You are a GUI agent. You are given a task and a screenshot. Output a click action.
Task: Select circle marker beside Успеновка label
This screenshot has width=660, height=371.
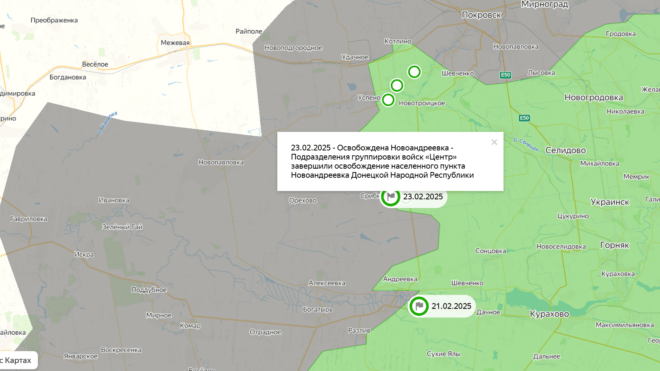pyautogui.click(x=388, y=100)
